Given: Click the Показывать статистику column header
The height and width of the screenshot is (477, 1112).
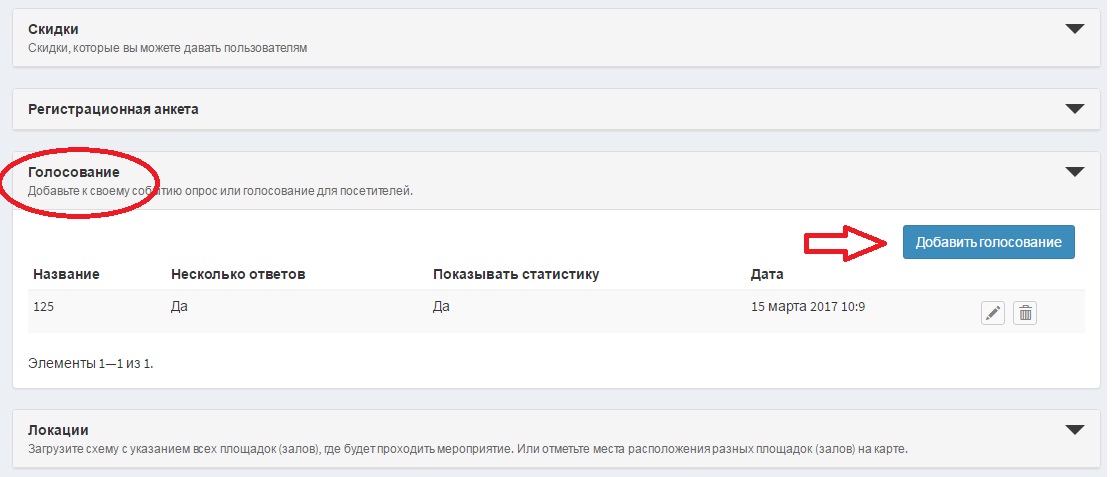Looking at the screenshot, I should click(x=515, y=274).
